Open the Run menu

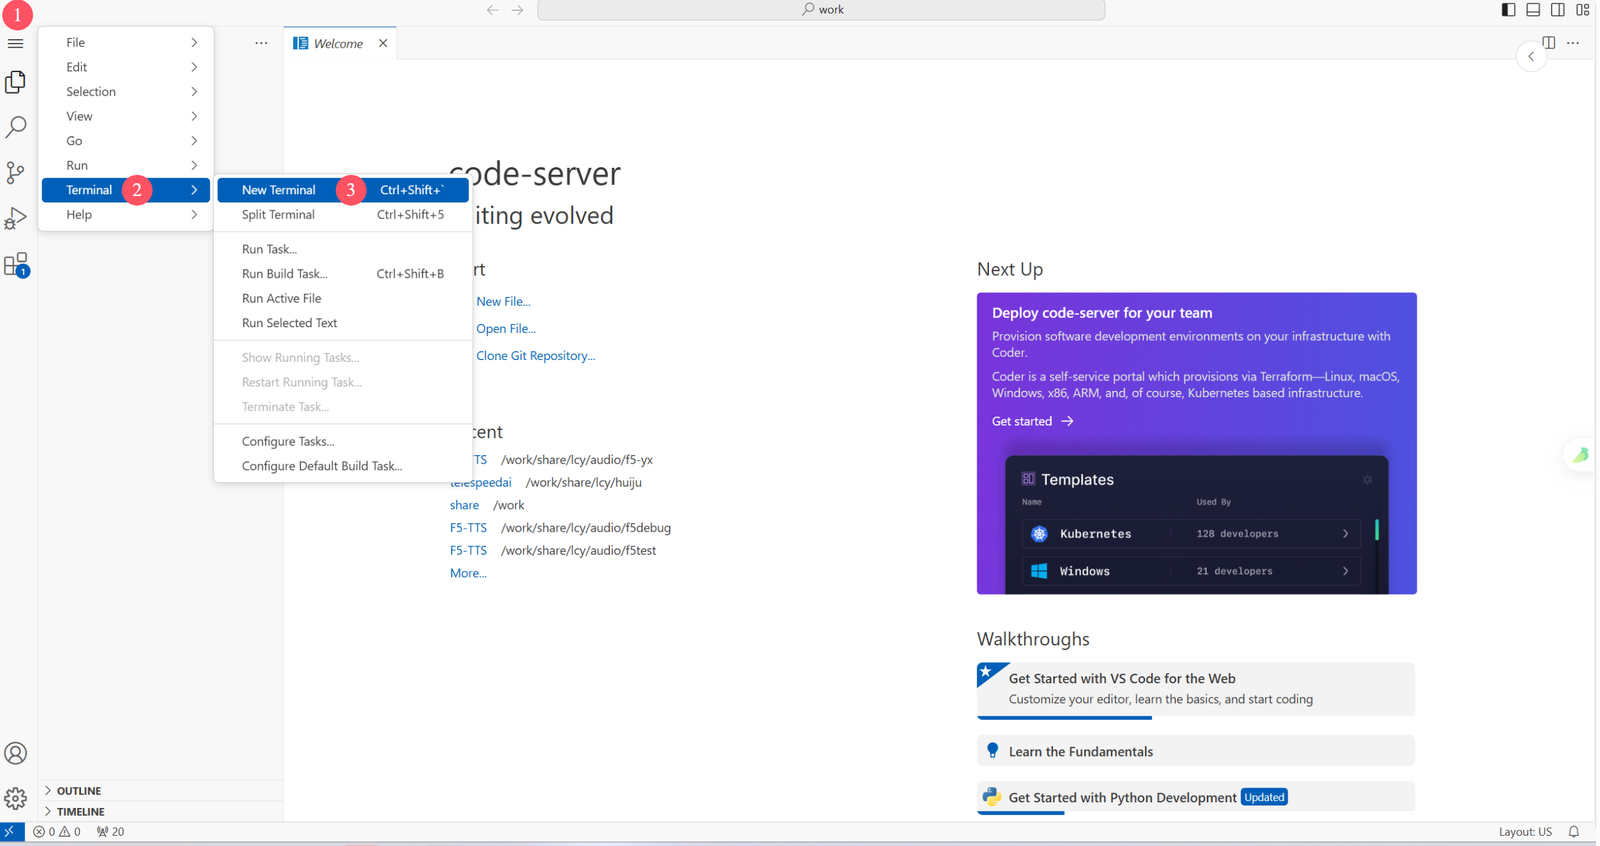[126, 165]
